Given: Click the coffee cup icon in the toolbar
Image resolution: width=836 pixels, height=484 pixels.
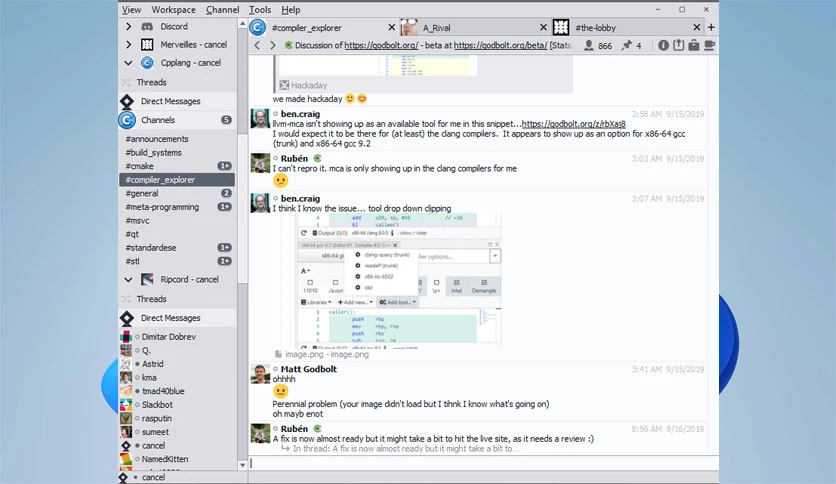Looking at the screenshot, I should (709, 45).
